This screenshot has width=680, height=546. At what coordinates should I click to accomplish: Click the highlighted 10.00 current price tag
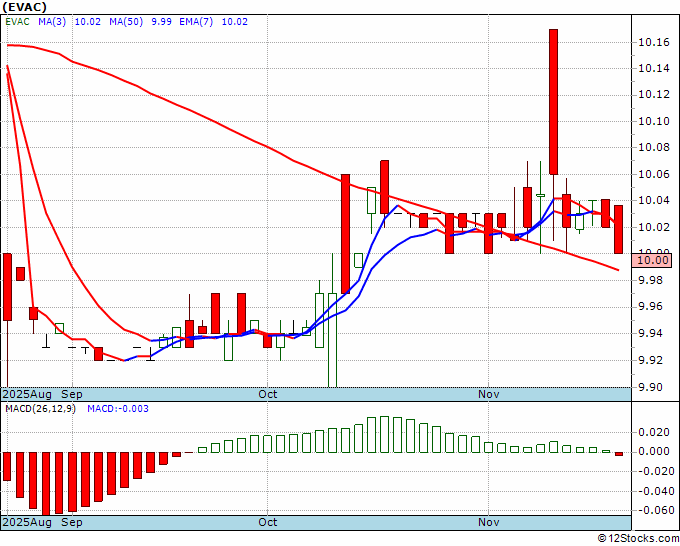point(654,260)
